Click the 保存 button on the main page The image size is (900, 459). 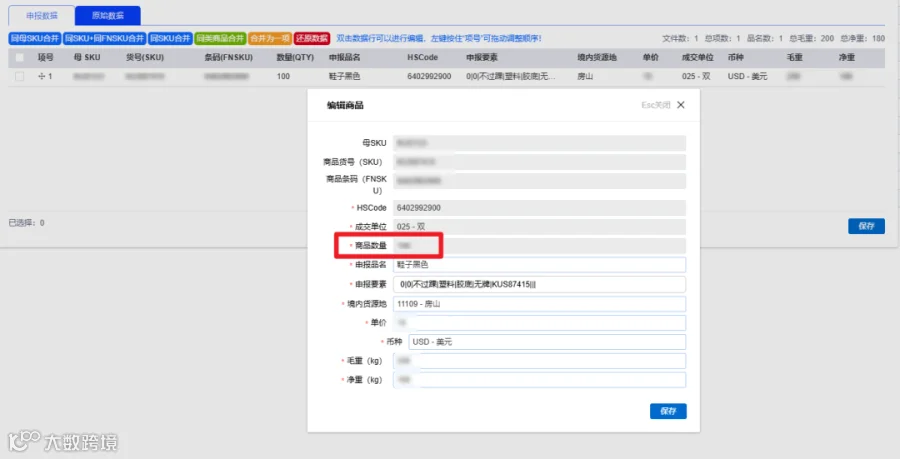pyautogui.click(x=866, y=226)
